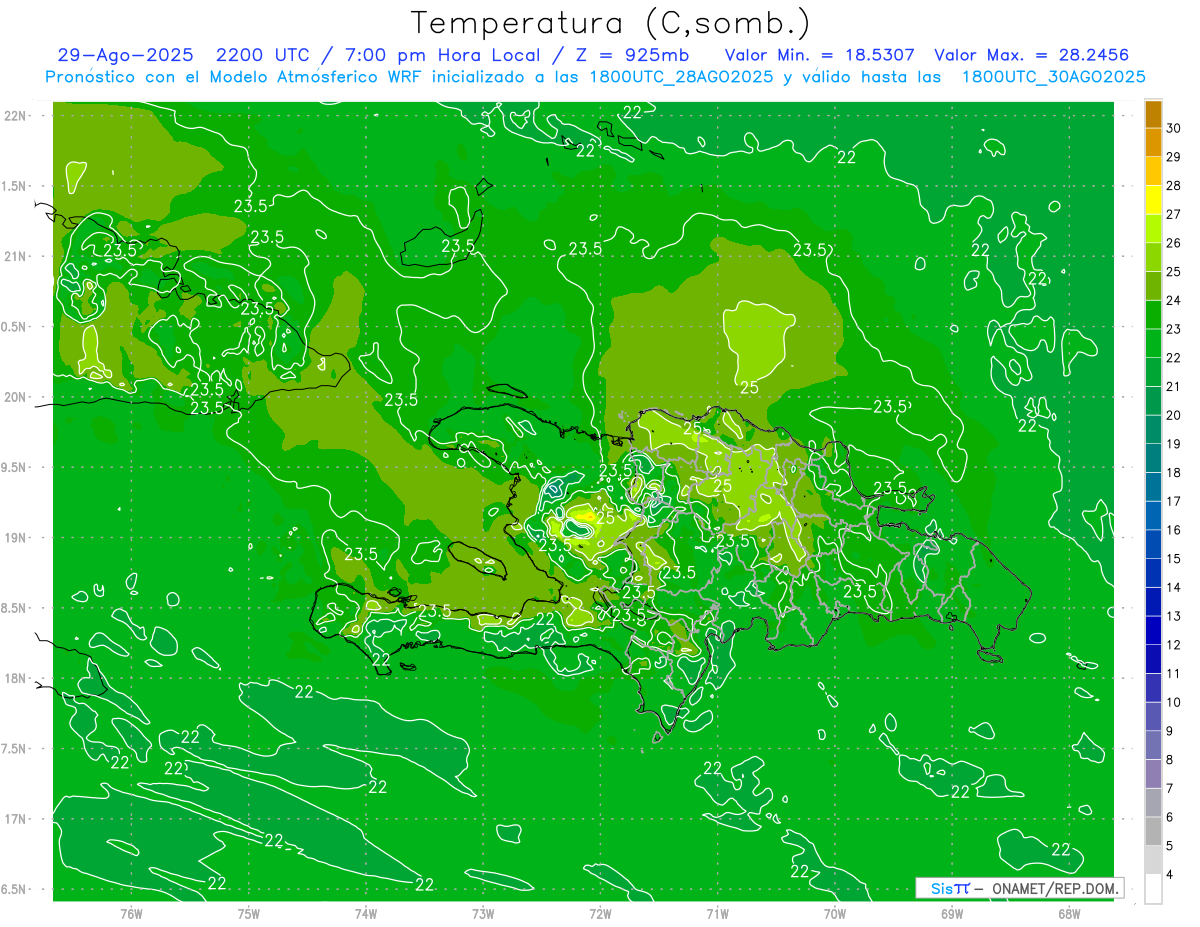Click the "15" label on the color scale
Viewport: 1200px width, 927px height.
tap(1174, 558)
